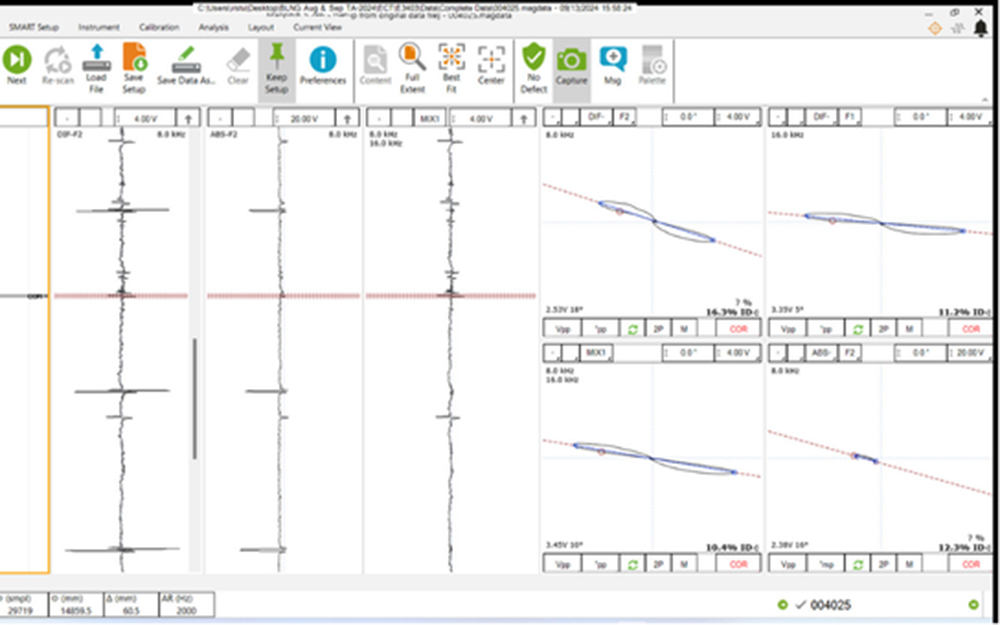The image size is (1000, 625).
Task: Click the green Next button
Action: tap(17, 64)
